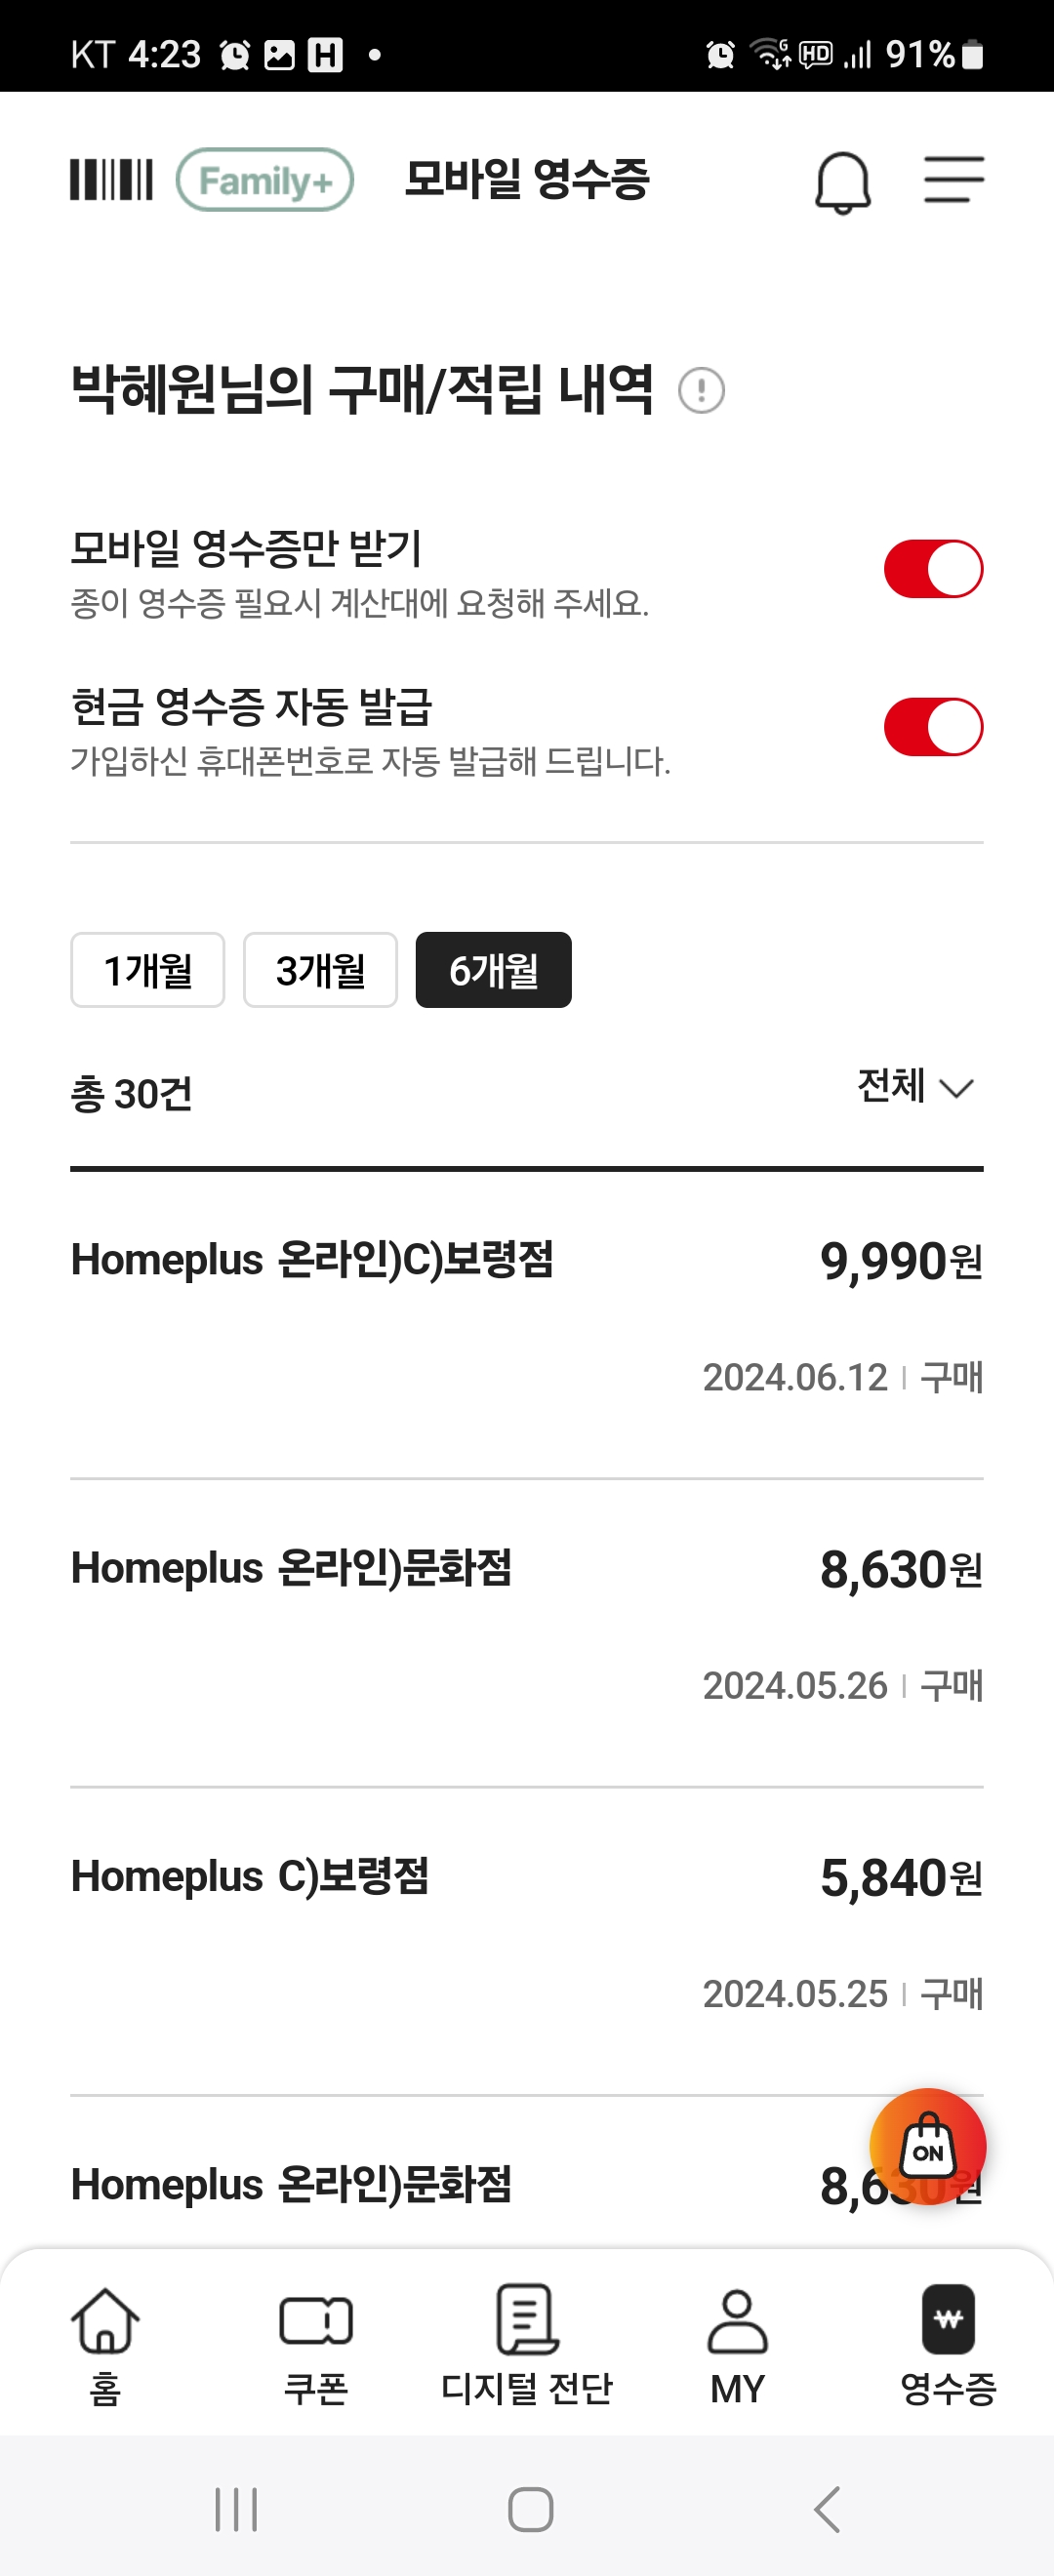Open the barcode membership icon

(x=111, y=180)
